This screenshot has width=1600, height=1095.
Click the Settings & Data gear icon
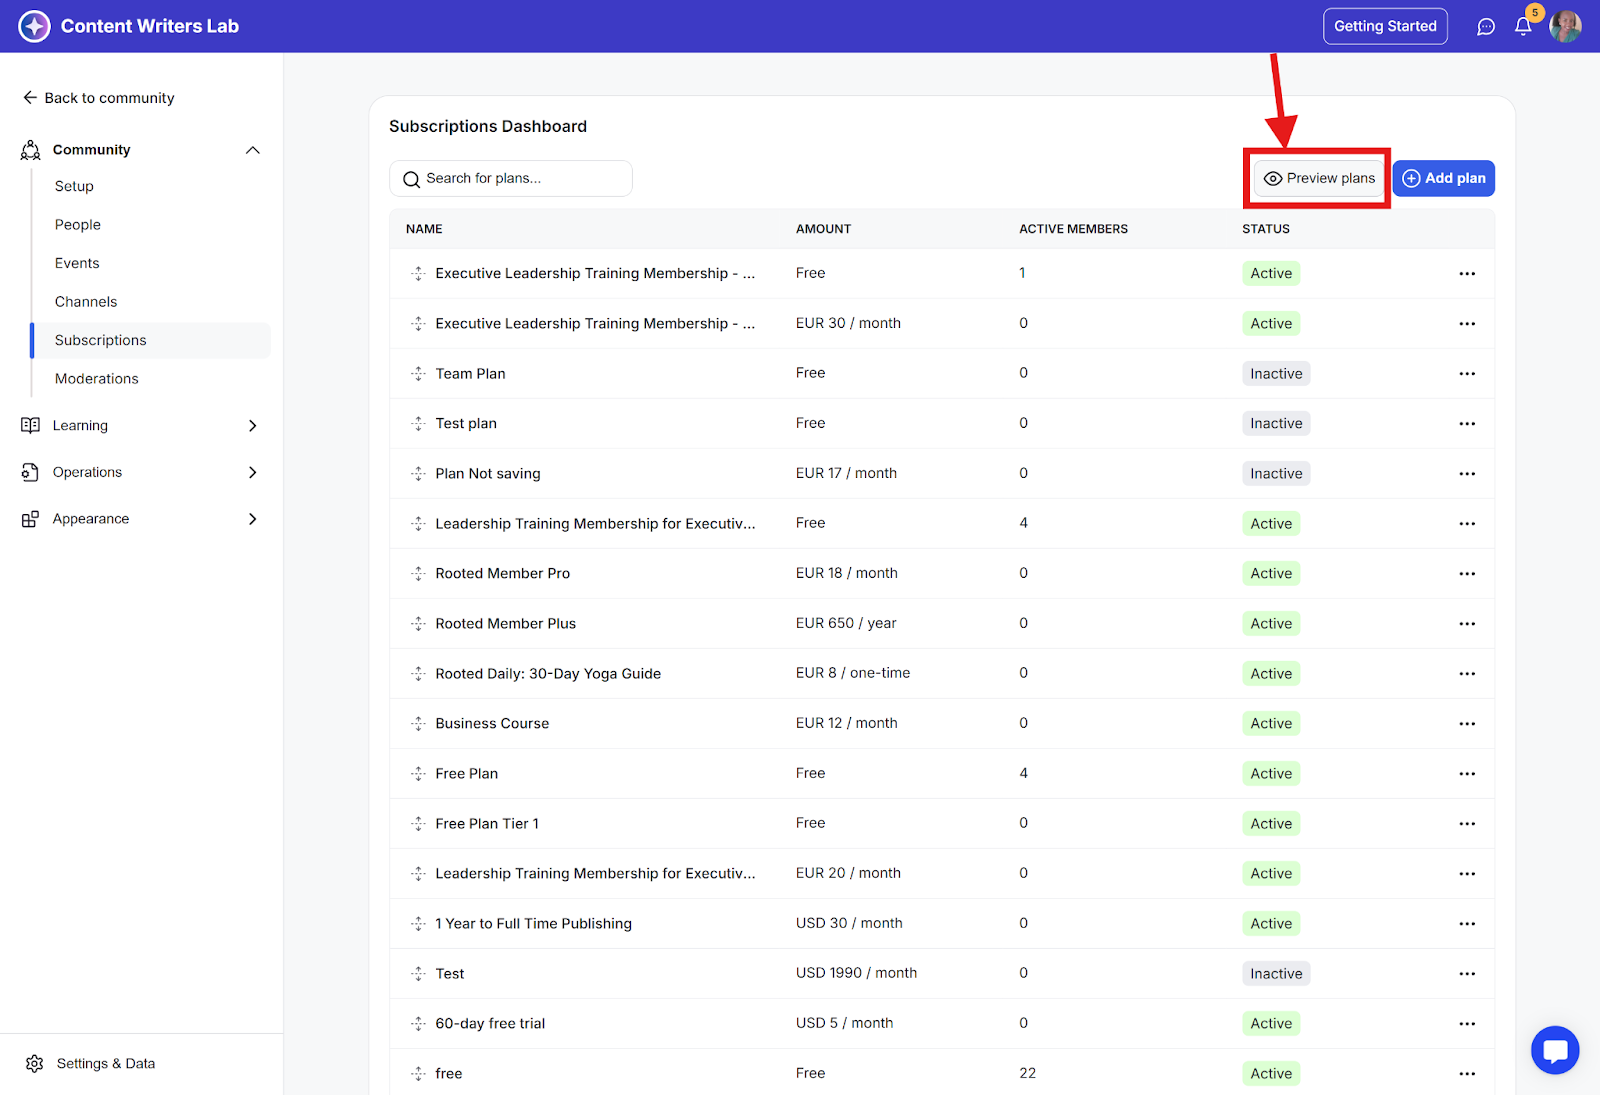point(35,1063)
